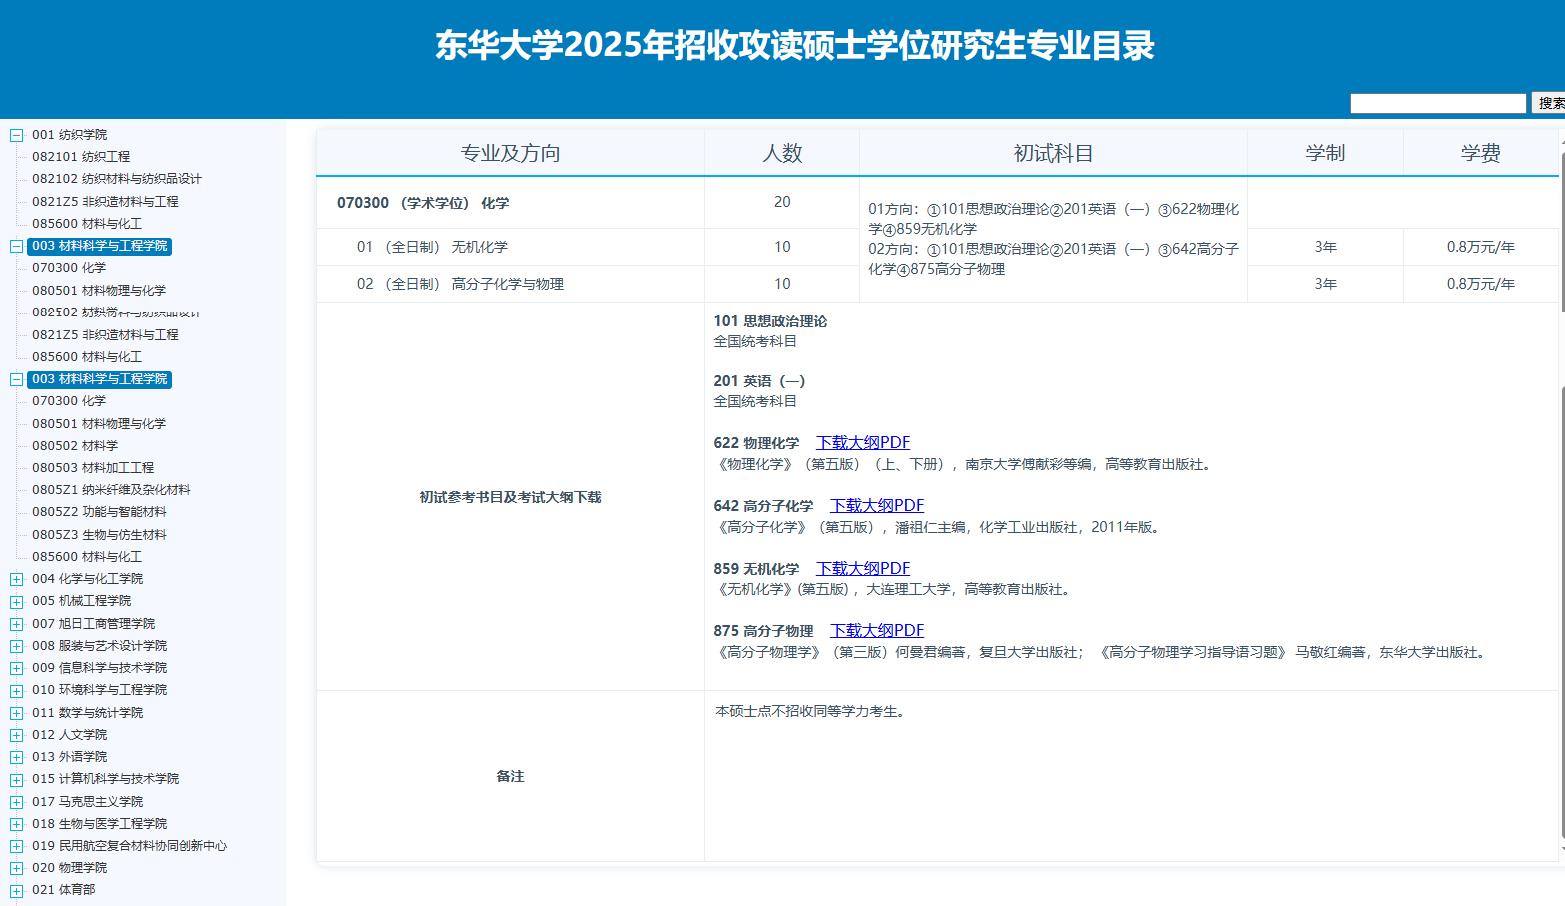This screenshot has width=1565, height=906.
Task: Select 010 环境科学与工程学院 label
Action: coord(99,690)
